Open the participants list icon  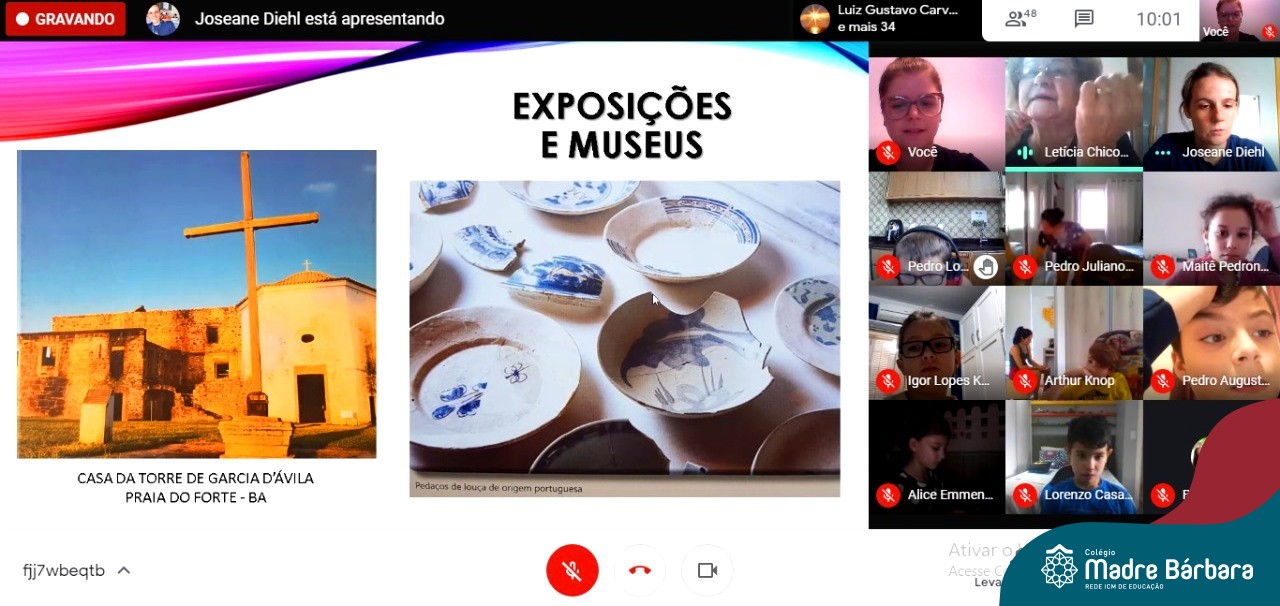[1020, 19]
